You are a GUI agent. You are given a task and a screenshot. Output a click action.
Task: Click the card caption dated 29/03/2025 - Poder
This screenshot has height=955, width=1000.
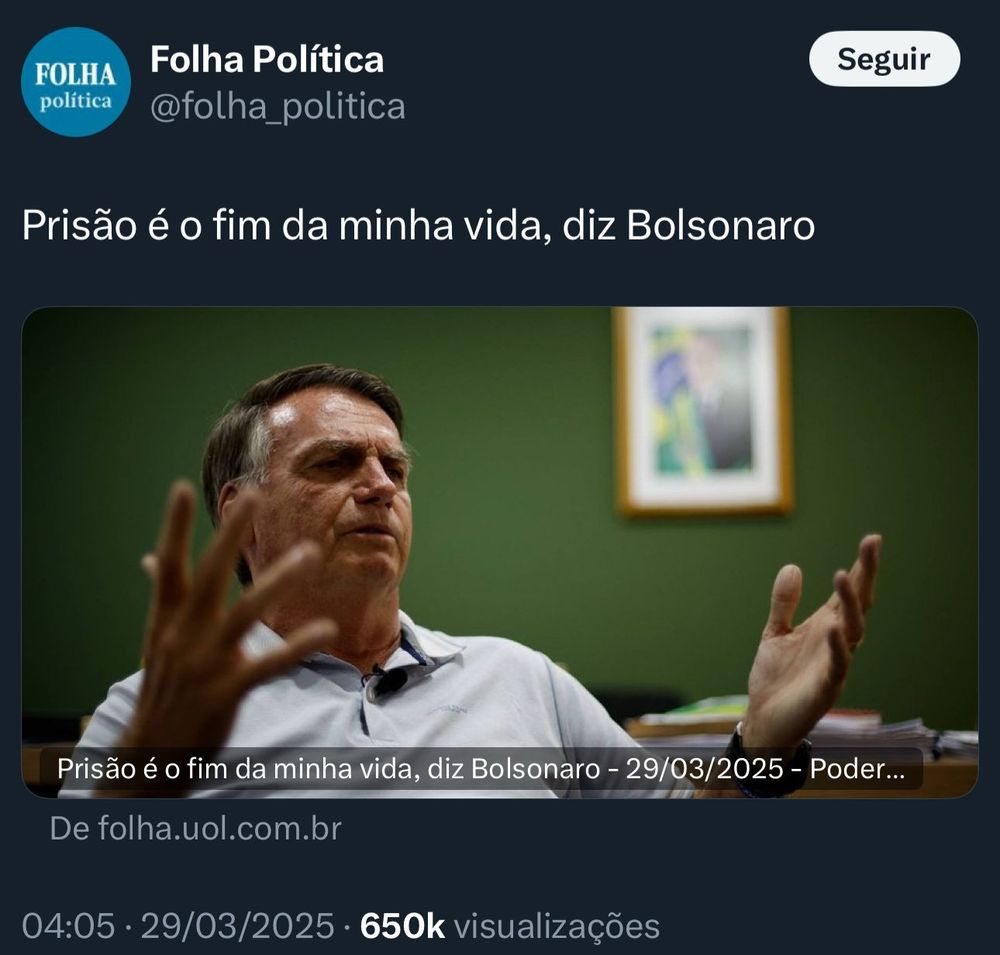[481, 769]
